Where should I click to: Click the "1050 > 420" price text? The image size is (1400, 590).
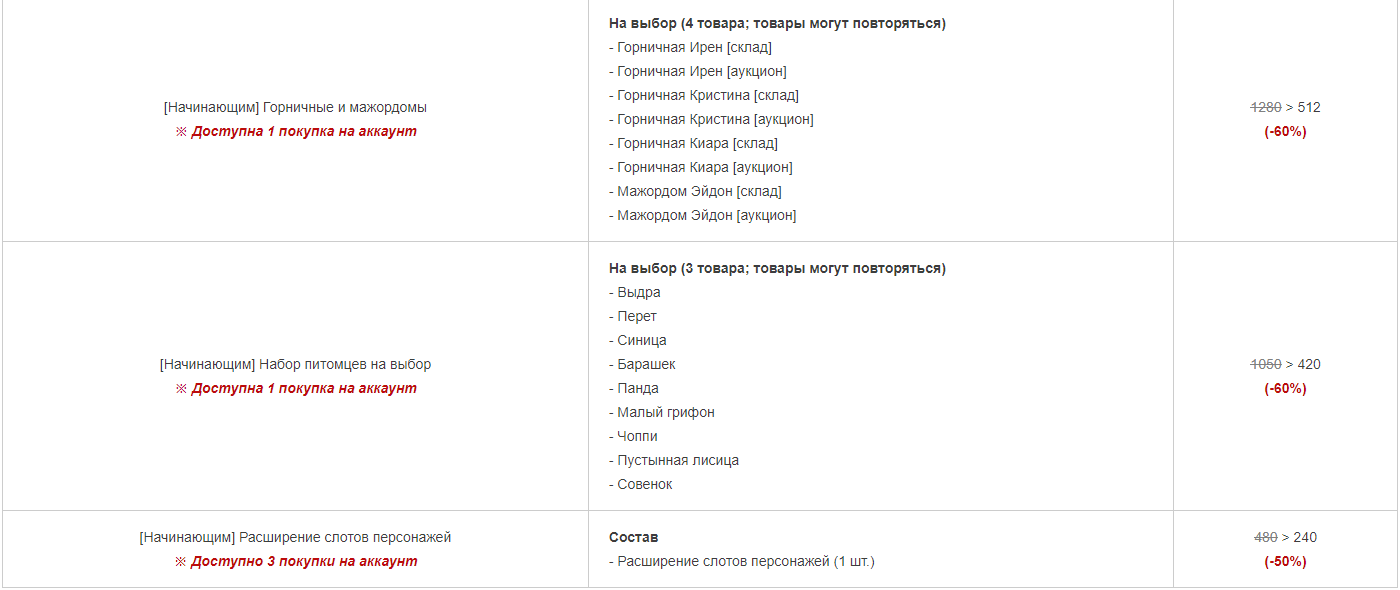coord(1285,364)
